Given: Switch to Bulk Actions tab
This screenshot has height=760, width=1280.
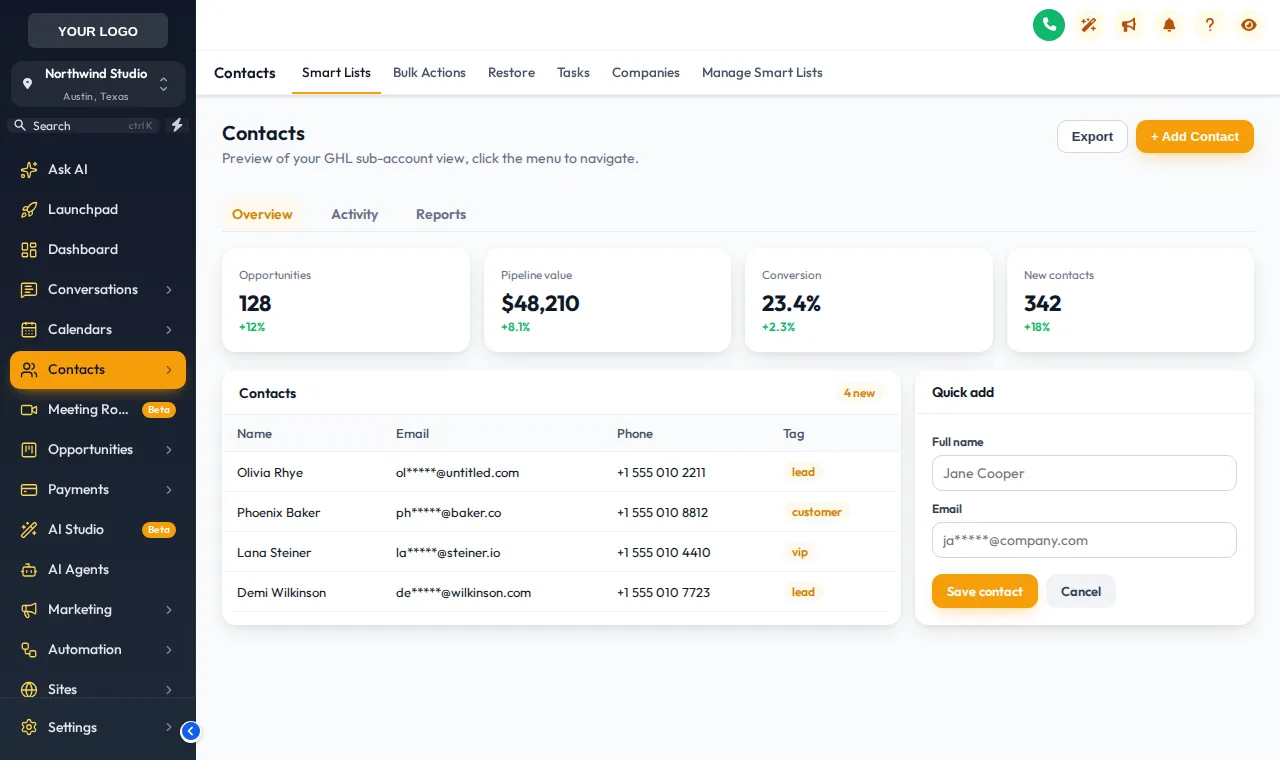Looking at the screenshot, I should (429, 73).
